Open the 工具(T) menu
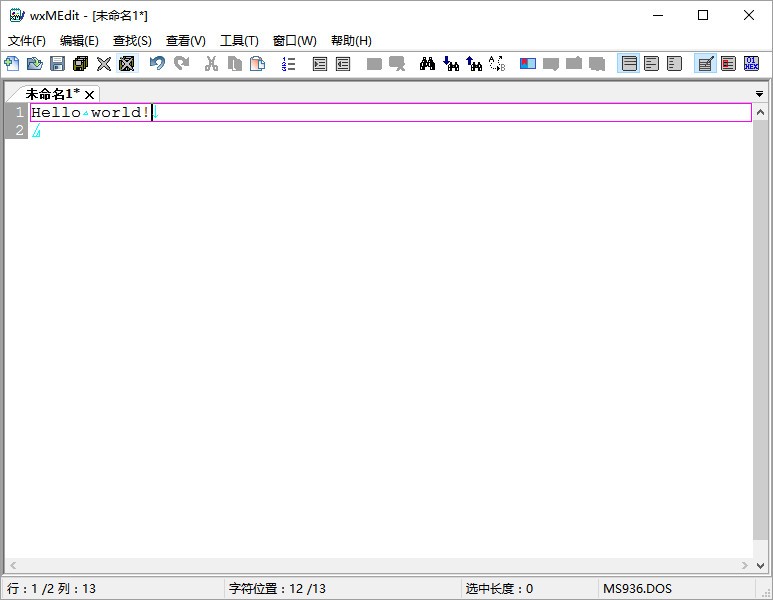 tap(239, 41)
